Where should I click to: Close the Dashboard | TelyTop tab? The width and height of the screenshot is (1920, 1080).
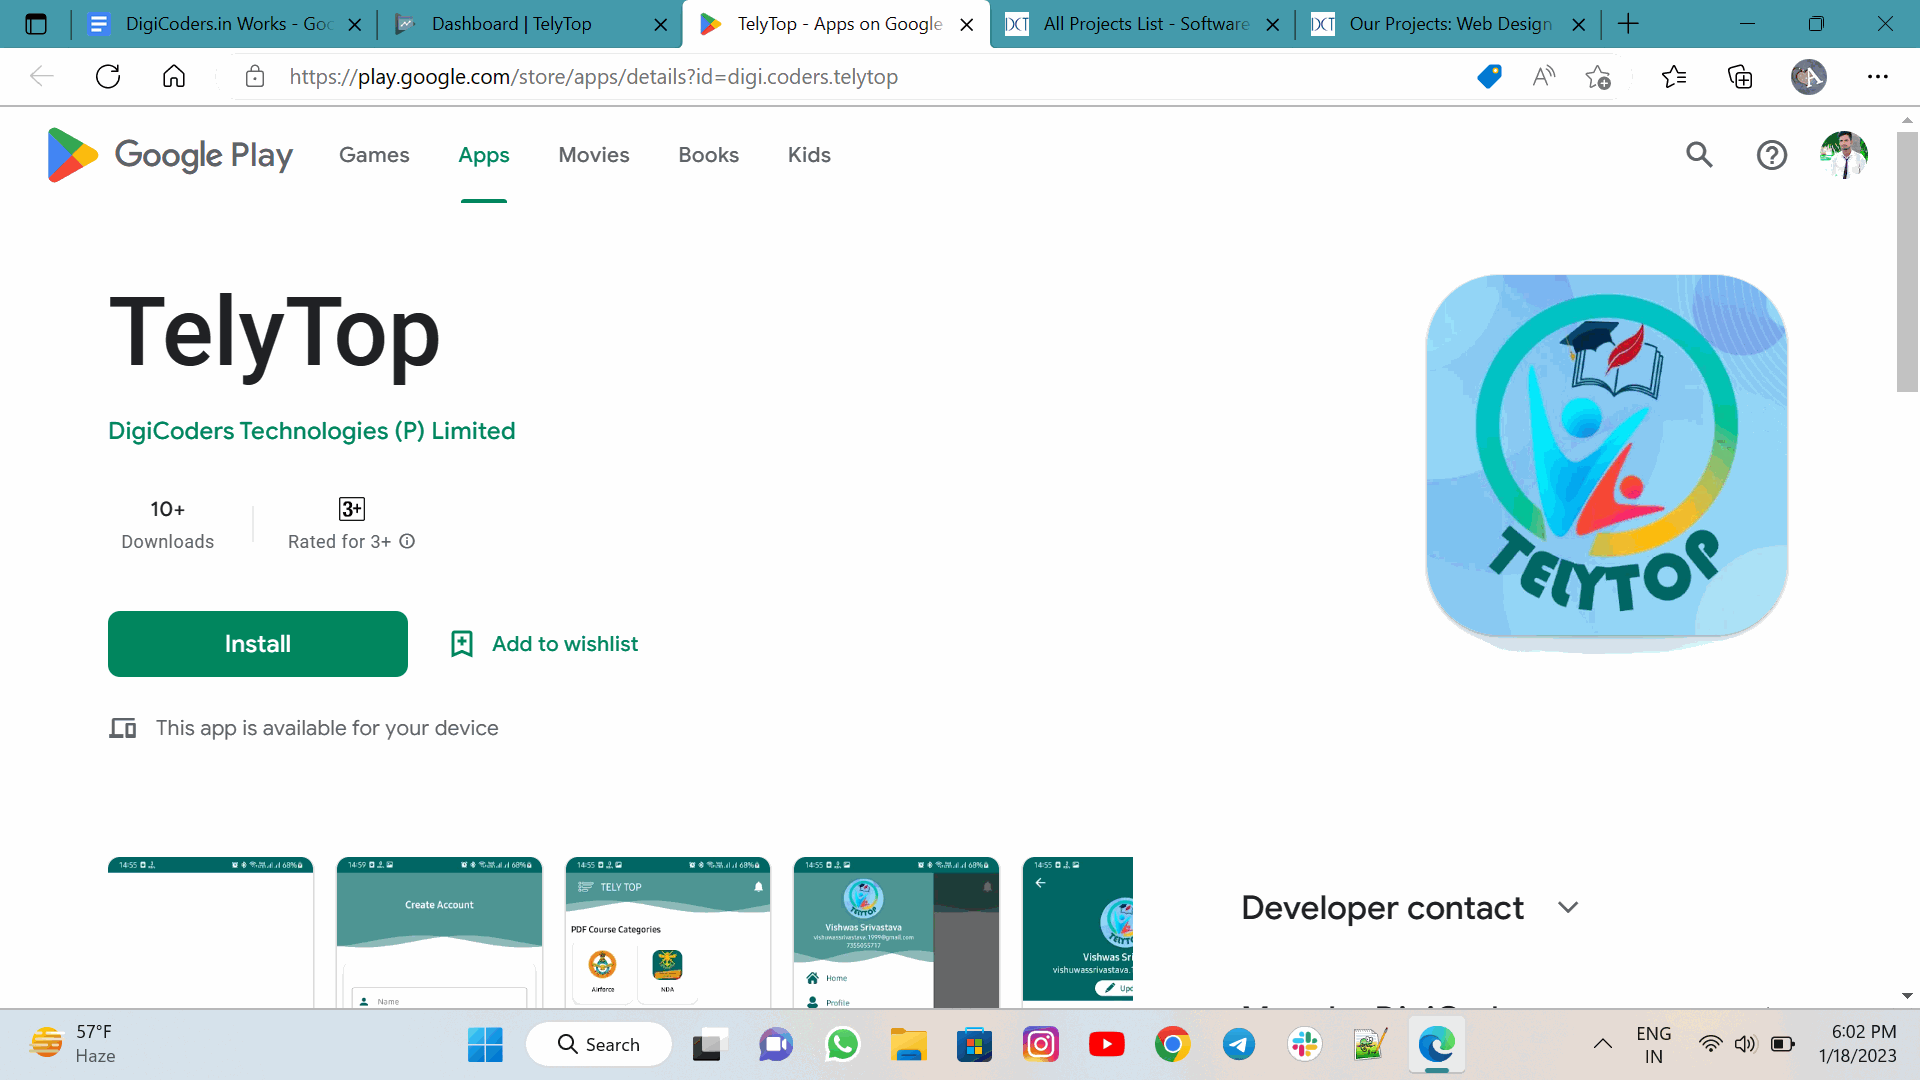[x=661, y=25]
